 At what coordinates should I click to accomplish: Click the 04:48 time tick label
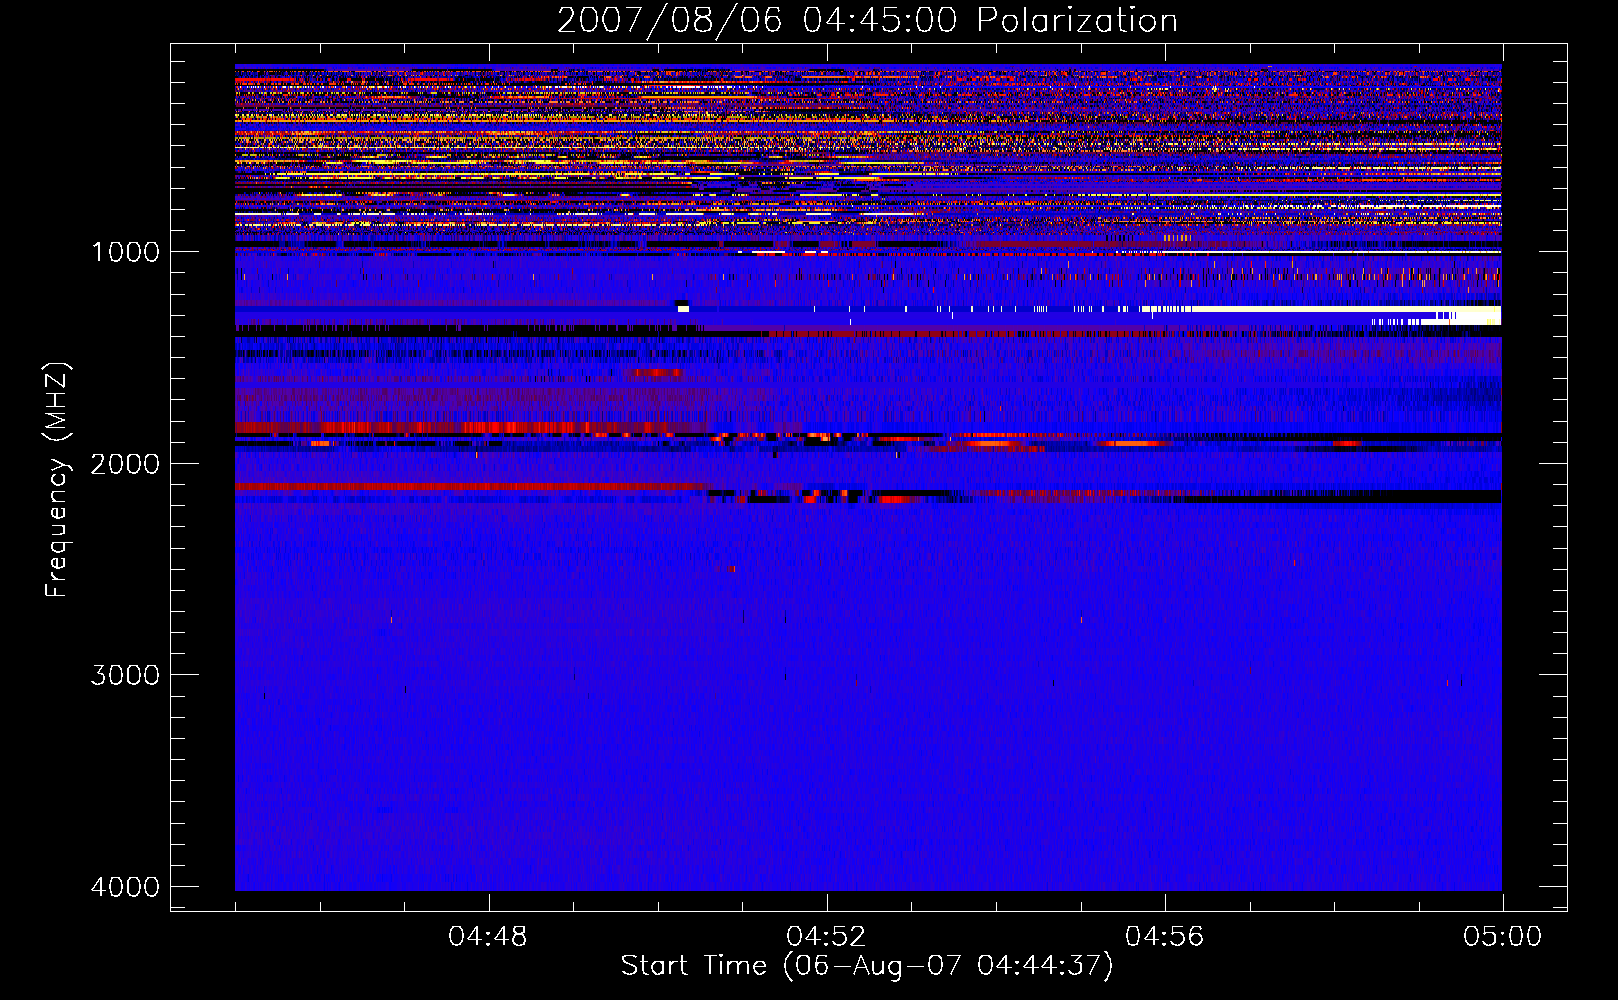(488, 937)
